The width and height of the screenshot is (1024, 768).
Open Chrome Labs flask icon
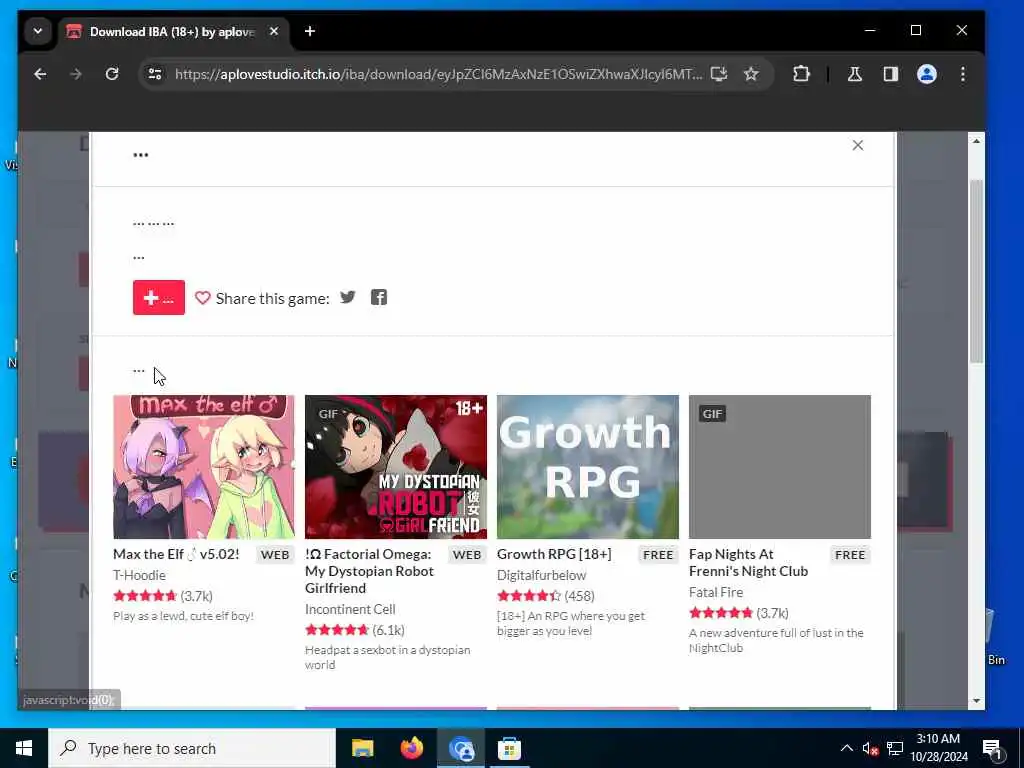[855, 74]
